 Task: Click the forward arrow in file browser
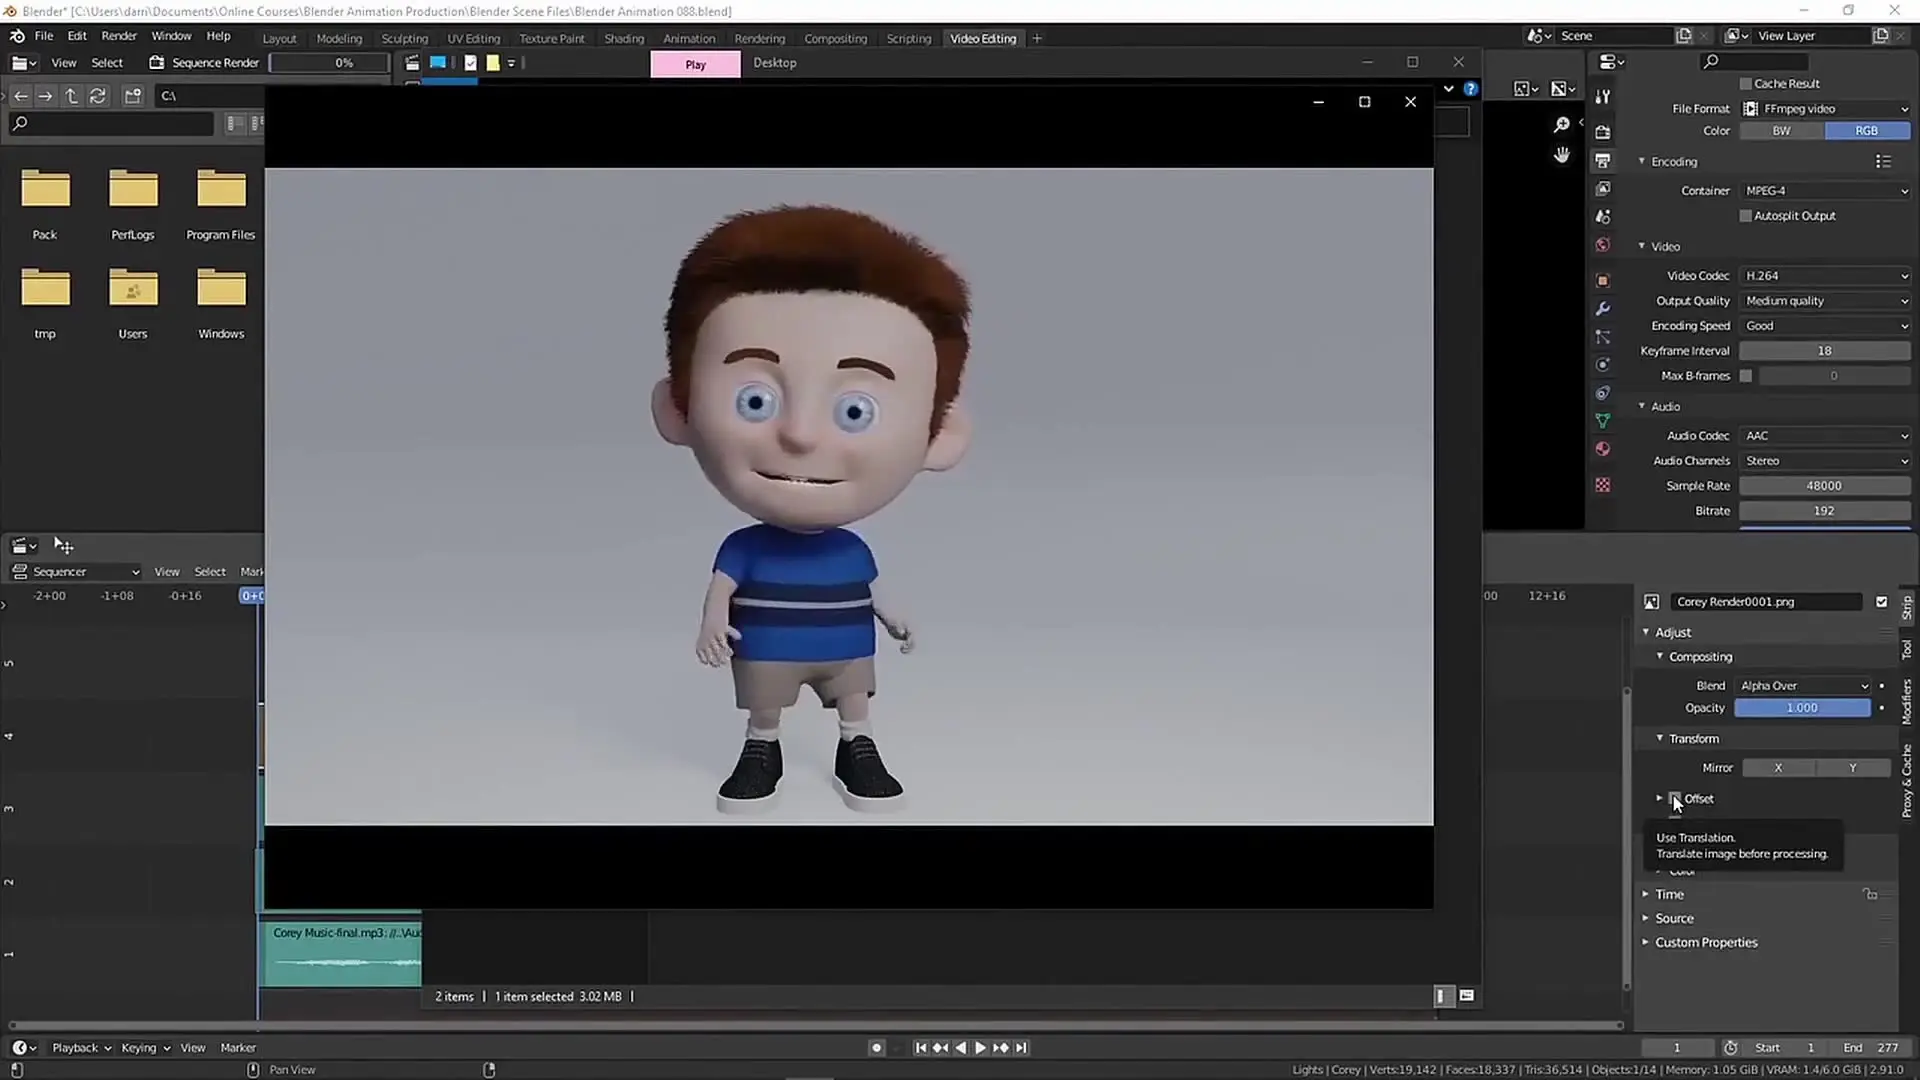click(45, 96)
